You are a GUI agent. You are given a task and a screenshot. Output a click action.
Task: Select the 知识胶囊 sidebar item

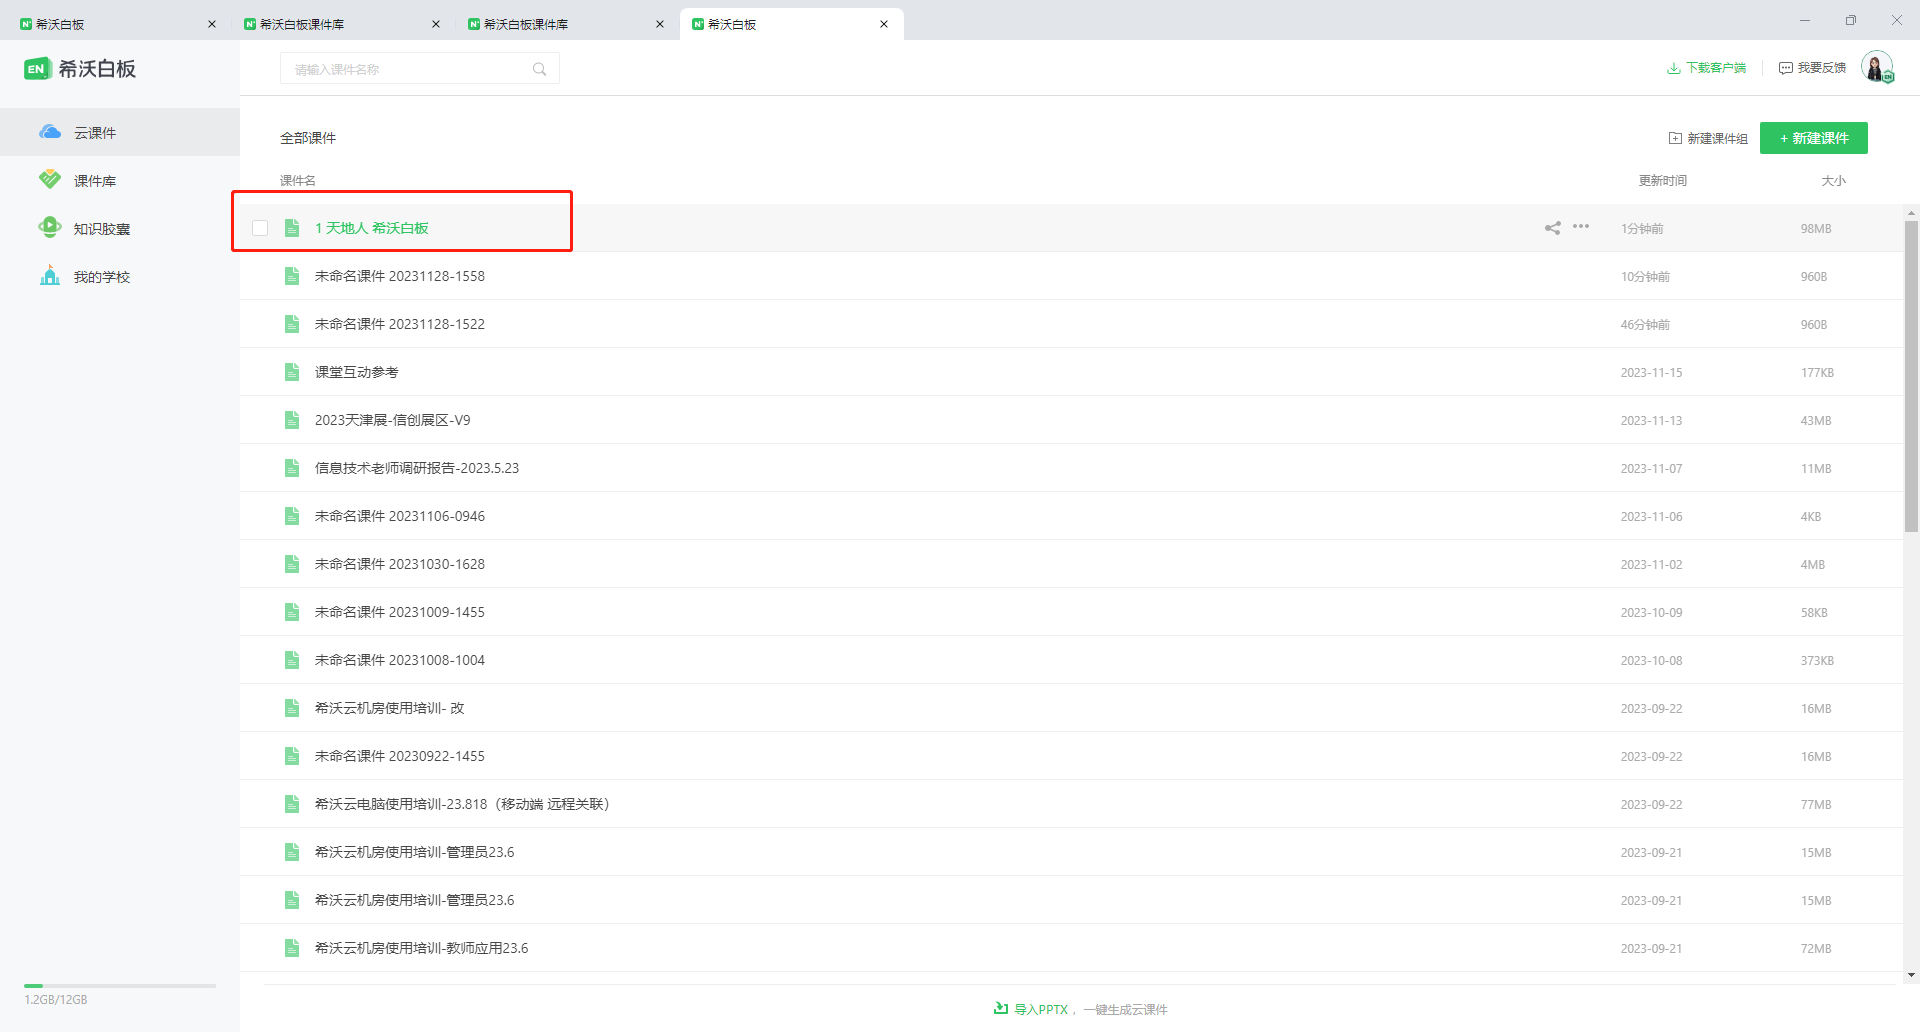(120, 228)
